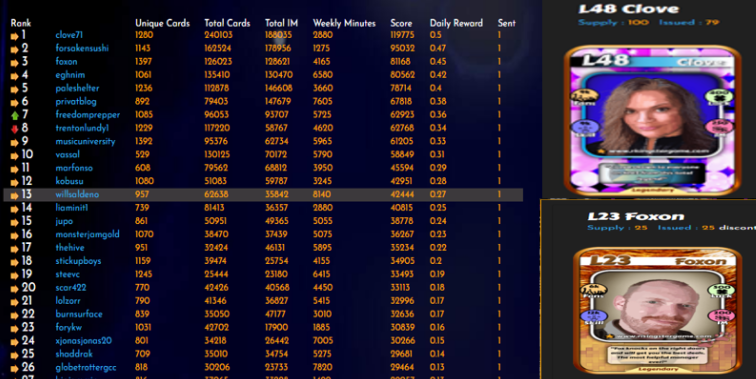The image size is (756, 379).
Task: Click the blue Skill badge on L48 Clove card
Action: coord(584,129)
